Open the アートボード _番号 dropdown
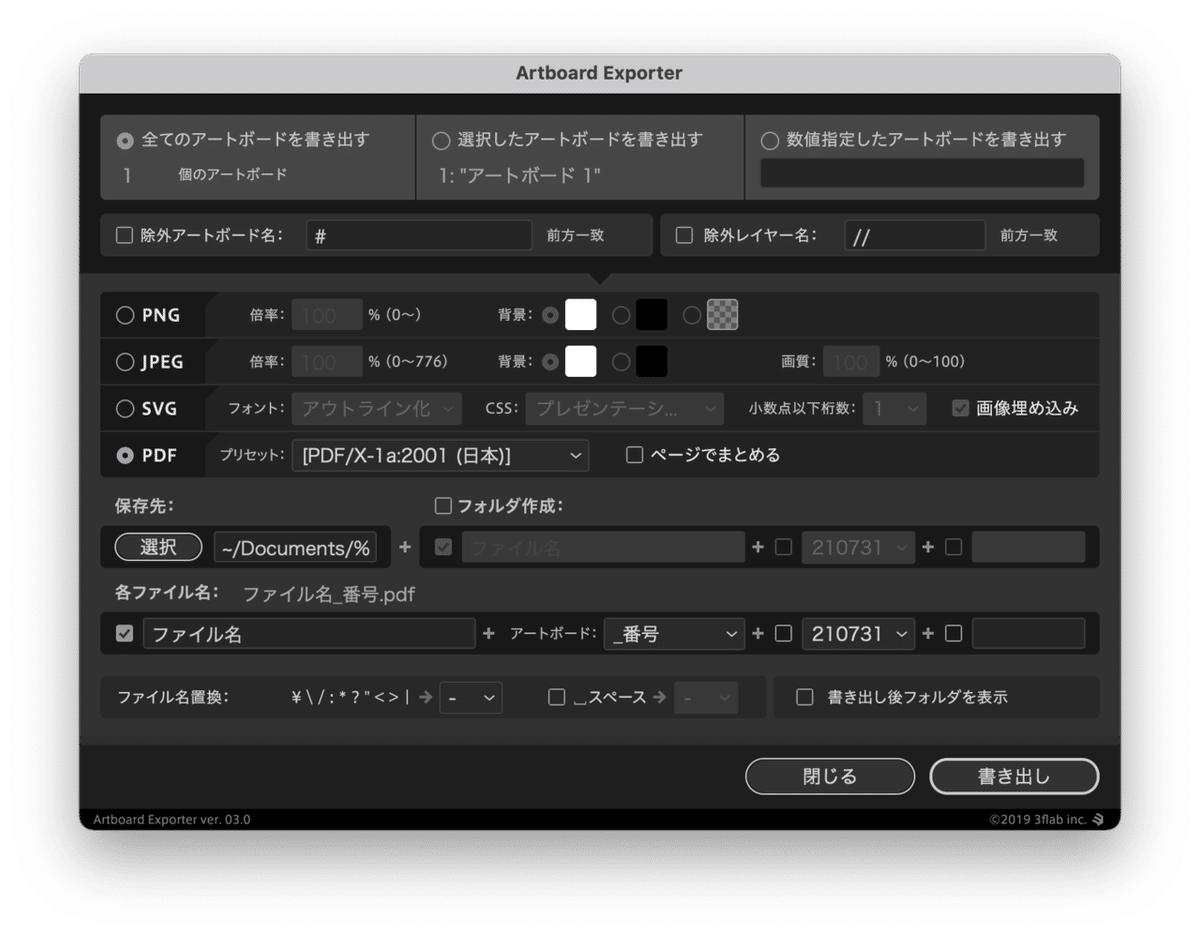1200x935 pixels. 674,634
